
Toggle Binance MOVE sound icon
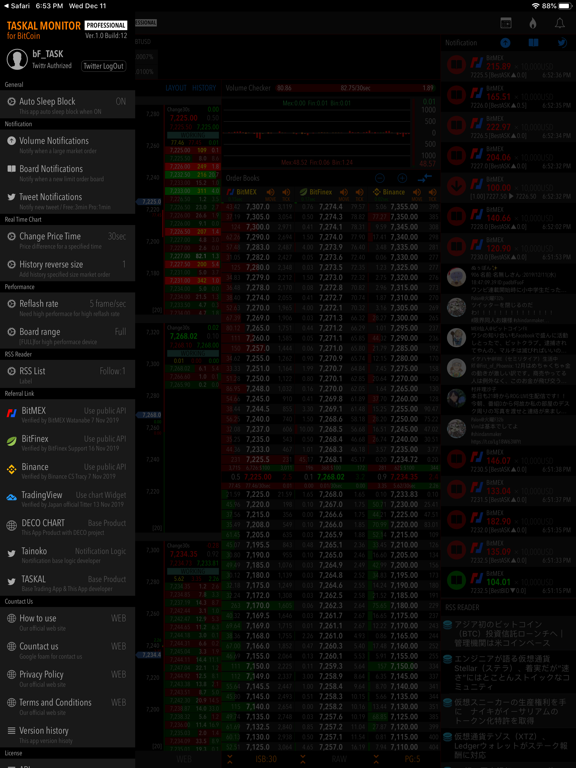click(417, 193)
